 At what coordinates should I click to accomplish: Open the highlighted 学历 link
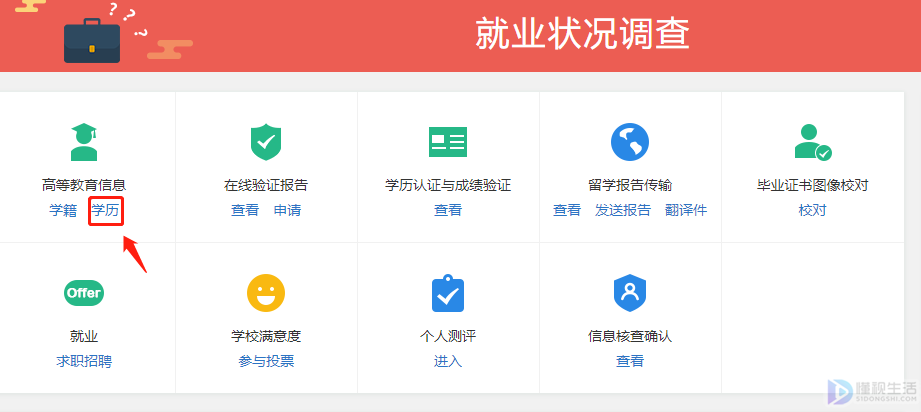pos(105,210)
